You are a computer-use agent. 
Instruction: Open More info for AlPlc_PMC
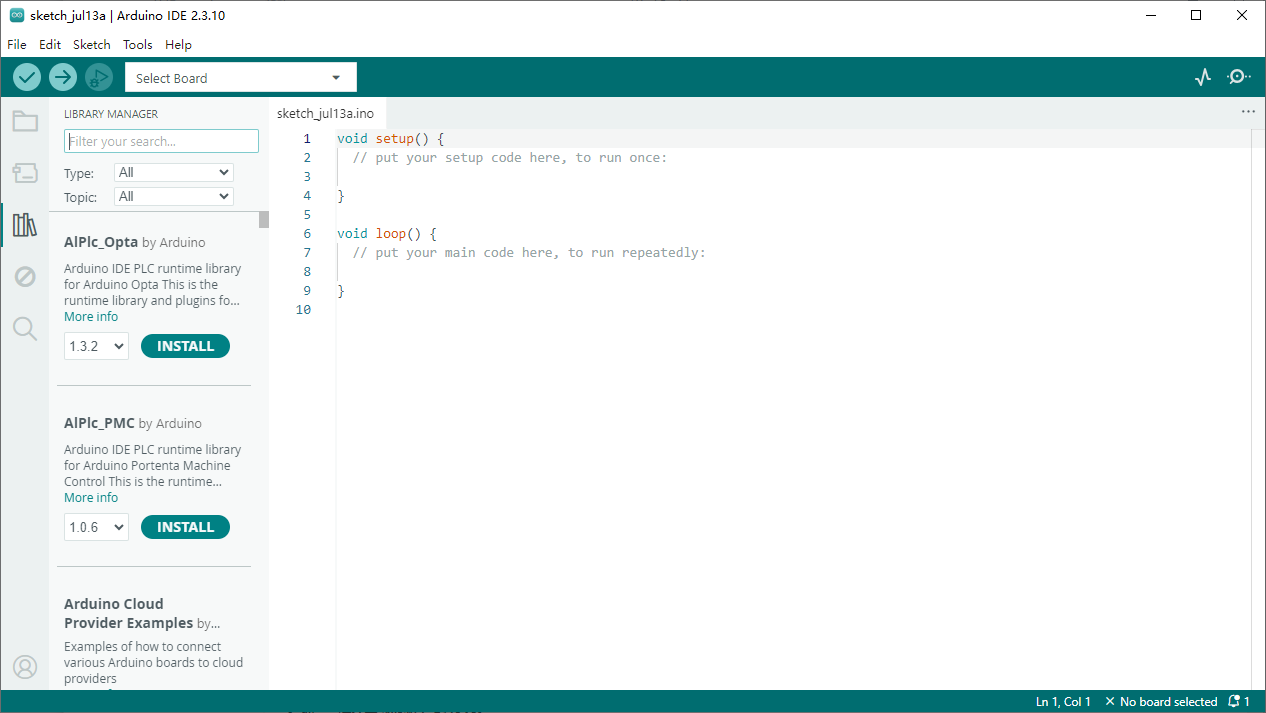[91, 498]
